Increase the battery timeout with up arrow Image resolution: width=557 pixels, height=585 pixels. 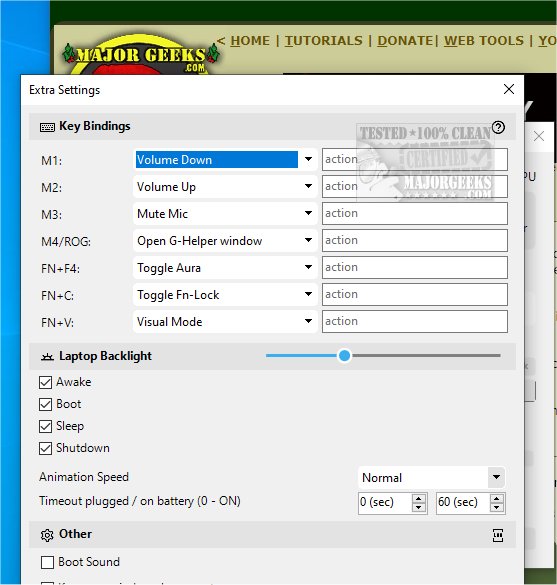tap(497, 498)
